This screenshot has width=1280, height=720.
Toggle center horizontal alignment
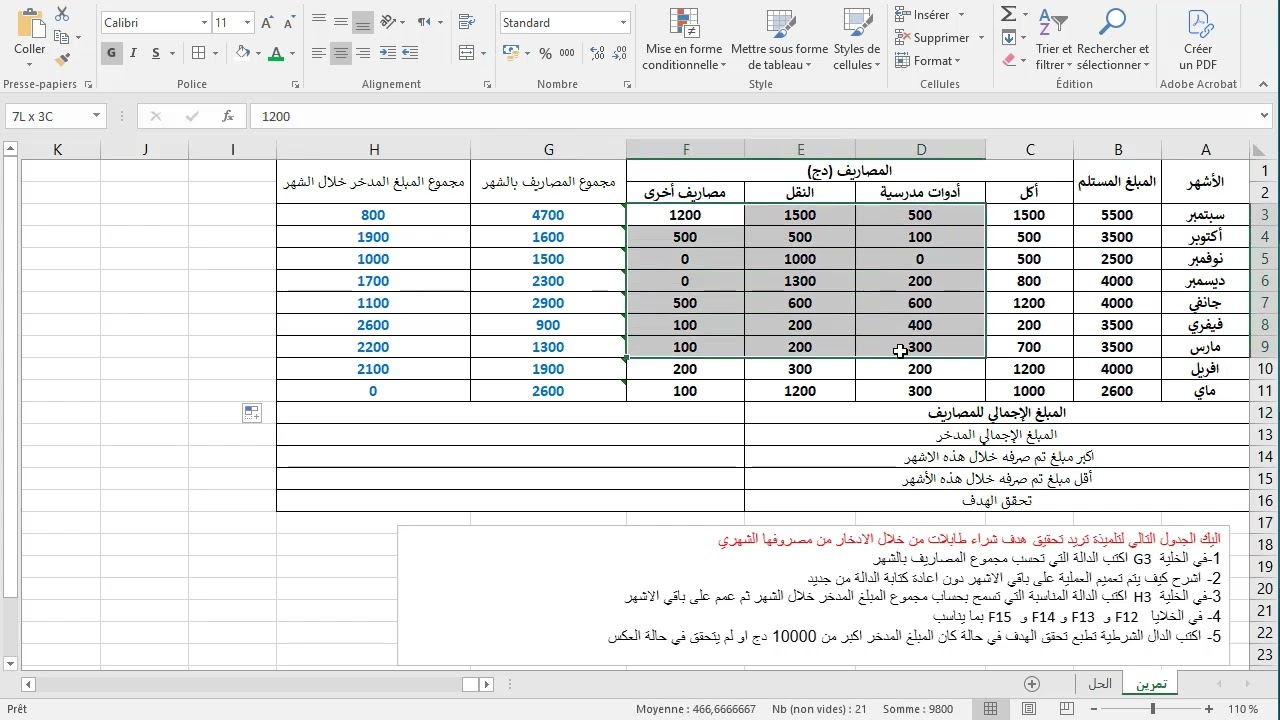coord(341,53)
